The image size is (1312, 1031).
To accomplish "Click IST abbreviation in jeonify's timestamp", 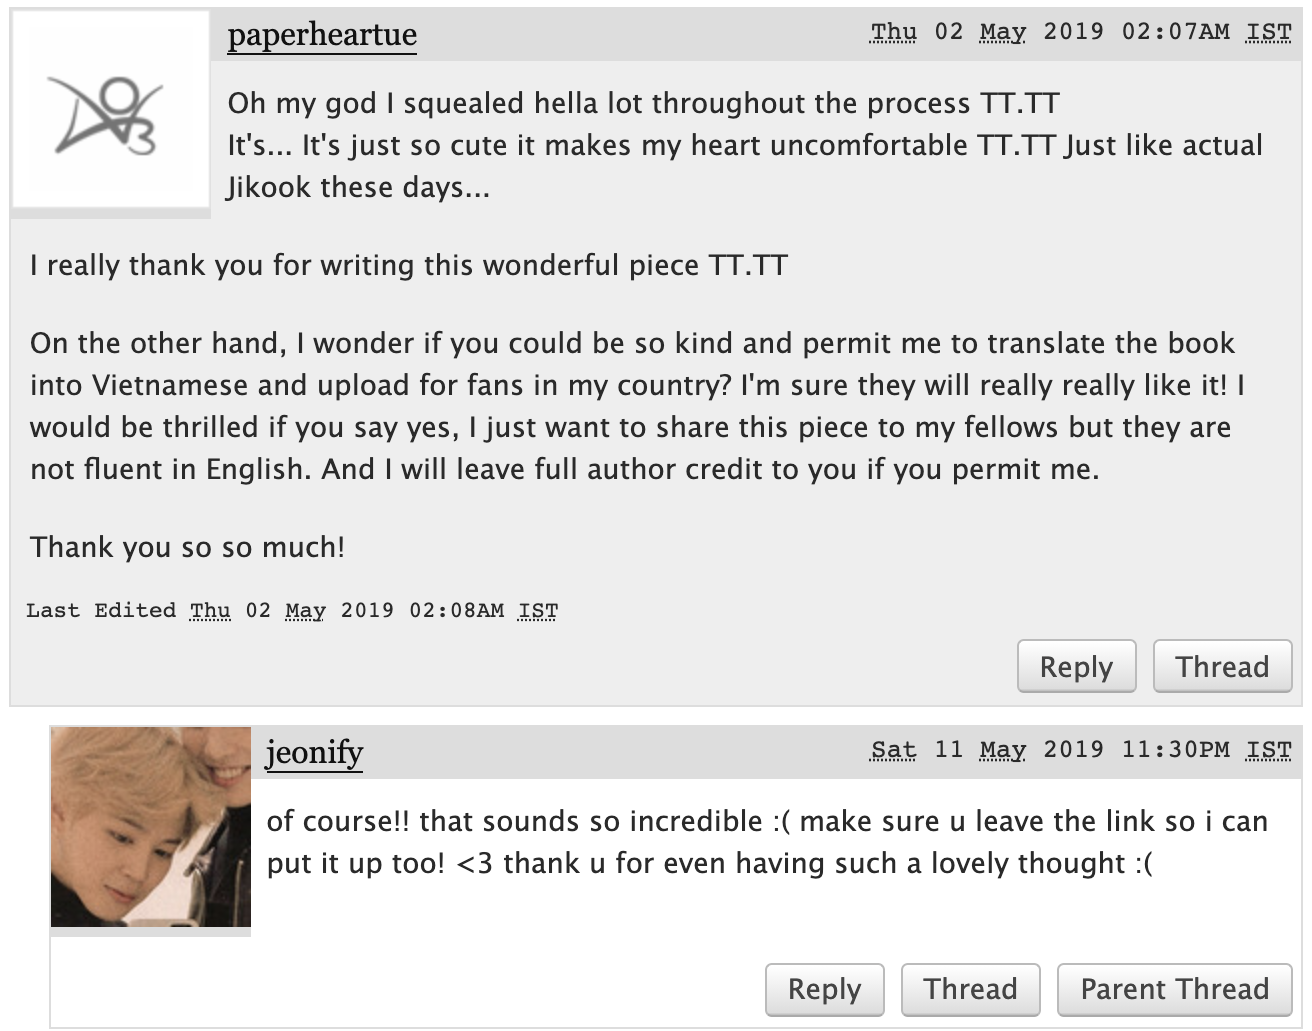I will coord(1268,750).
